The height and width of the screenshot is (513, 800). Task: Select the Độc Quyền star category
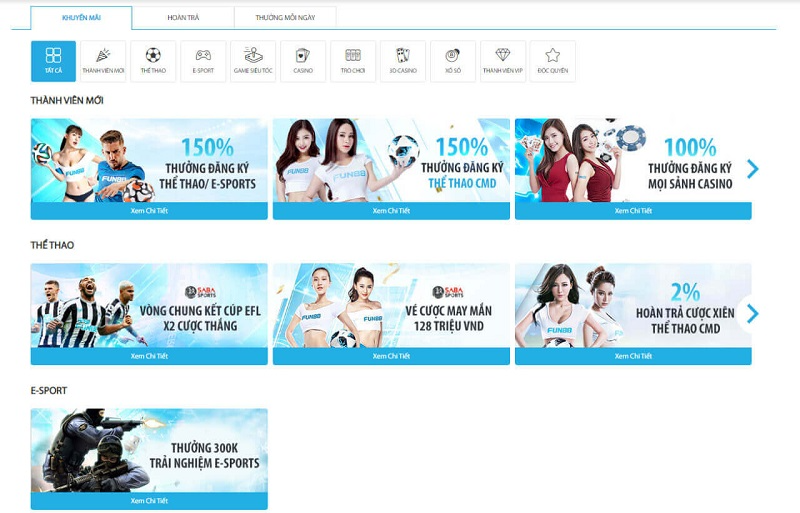[553, 61]
